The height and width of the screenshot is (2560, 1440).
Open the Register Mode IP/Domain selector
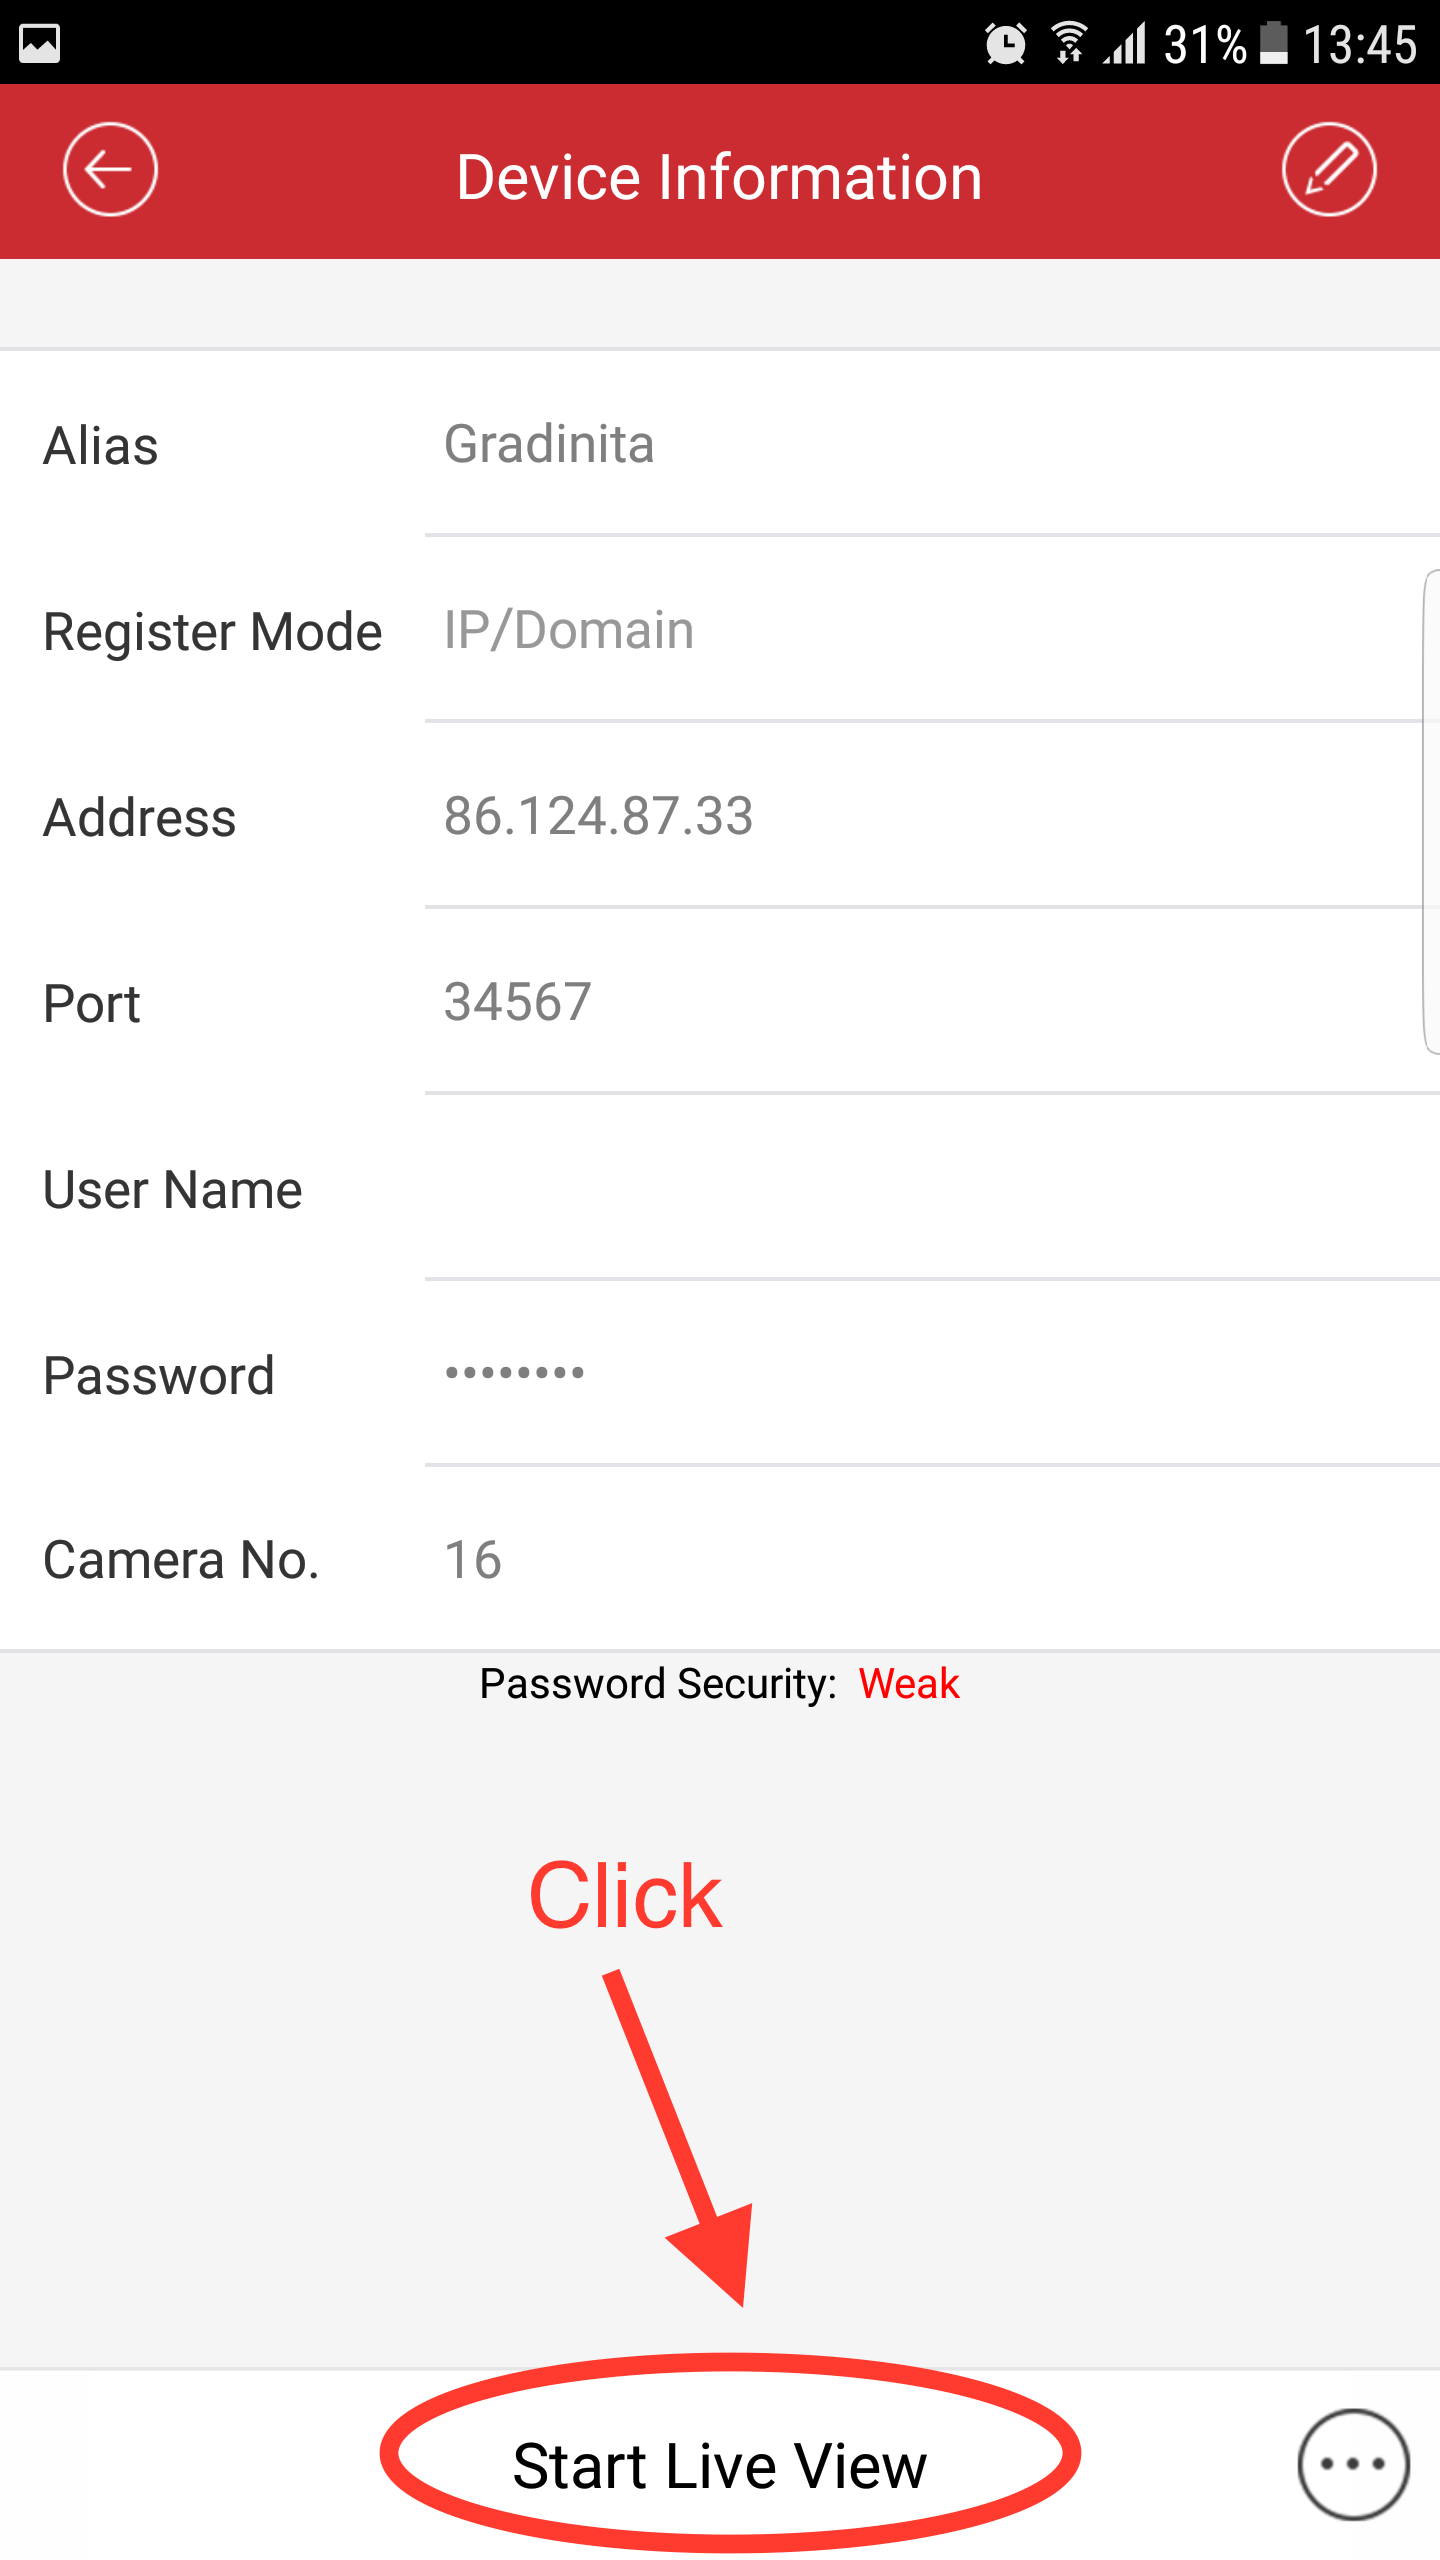(x=932, y=630)
